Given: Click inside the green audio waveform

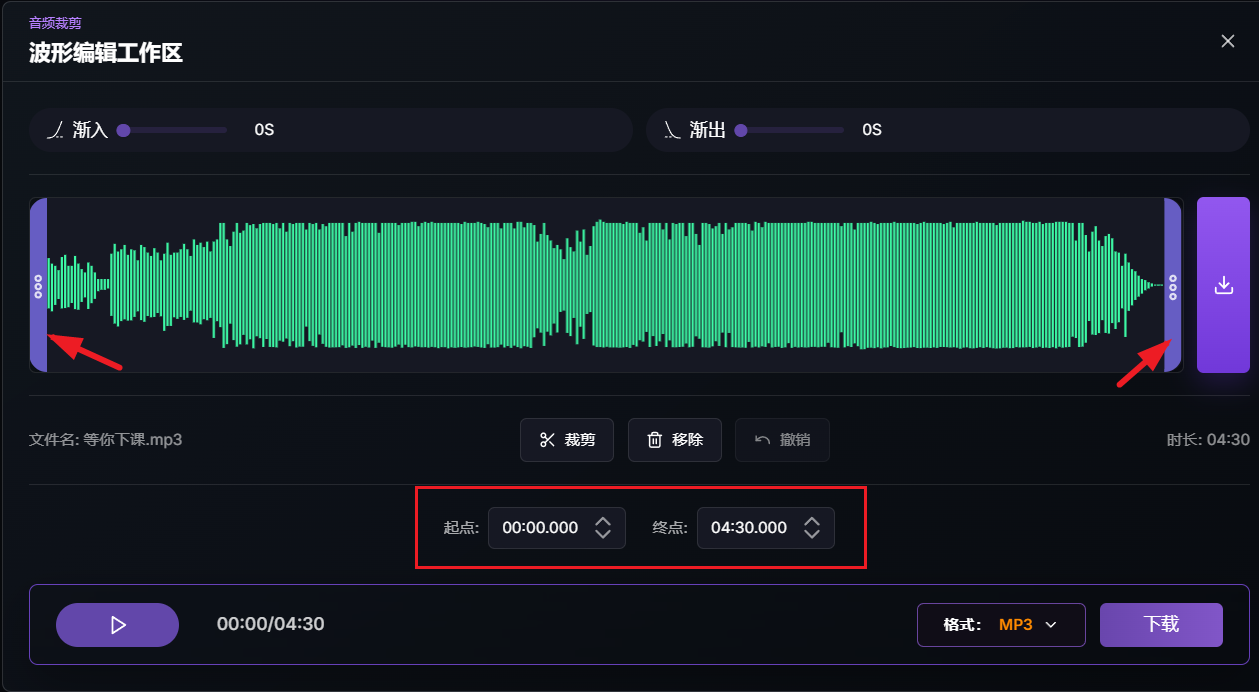Looking at the screenshot, I should coord(605,285).
